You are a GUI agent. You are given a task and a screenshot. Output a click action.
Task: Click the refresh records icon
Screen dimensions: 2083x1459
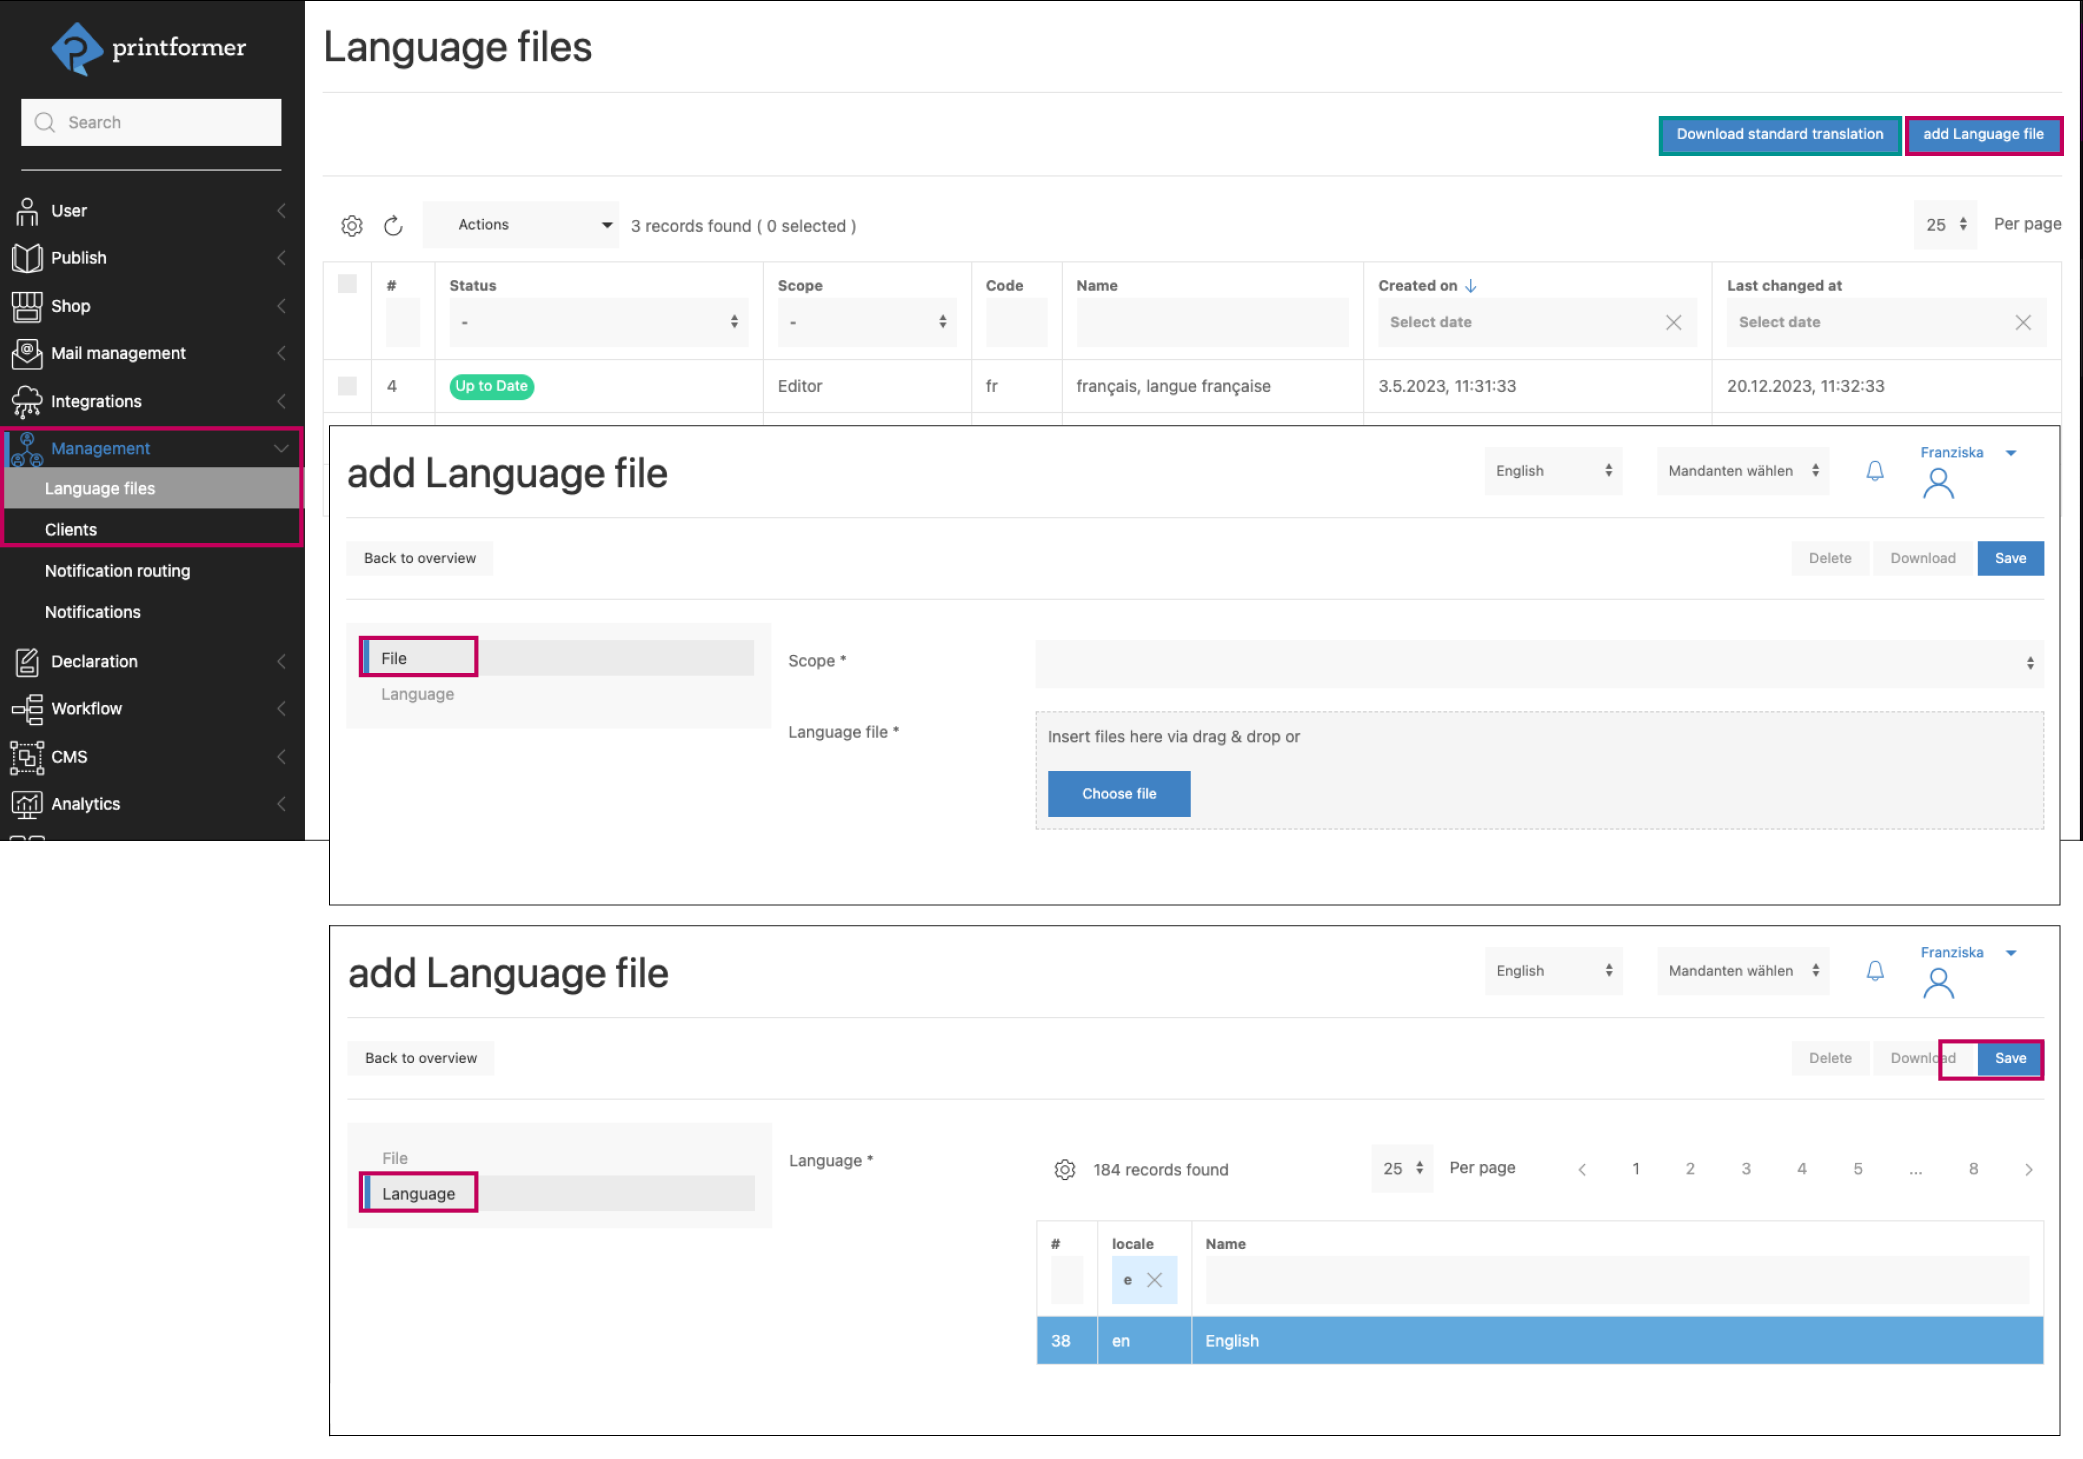coord(393,226)
